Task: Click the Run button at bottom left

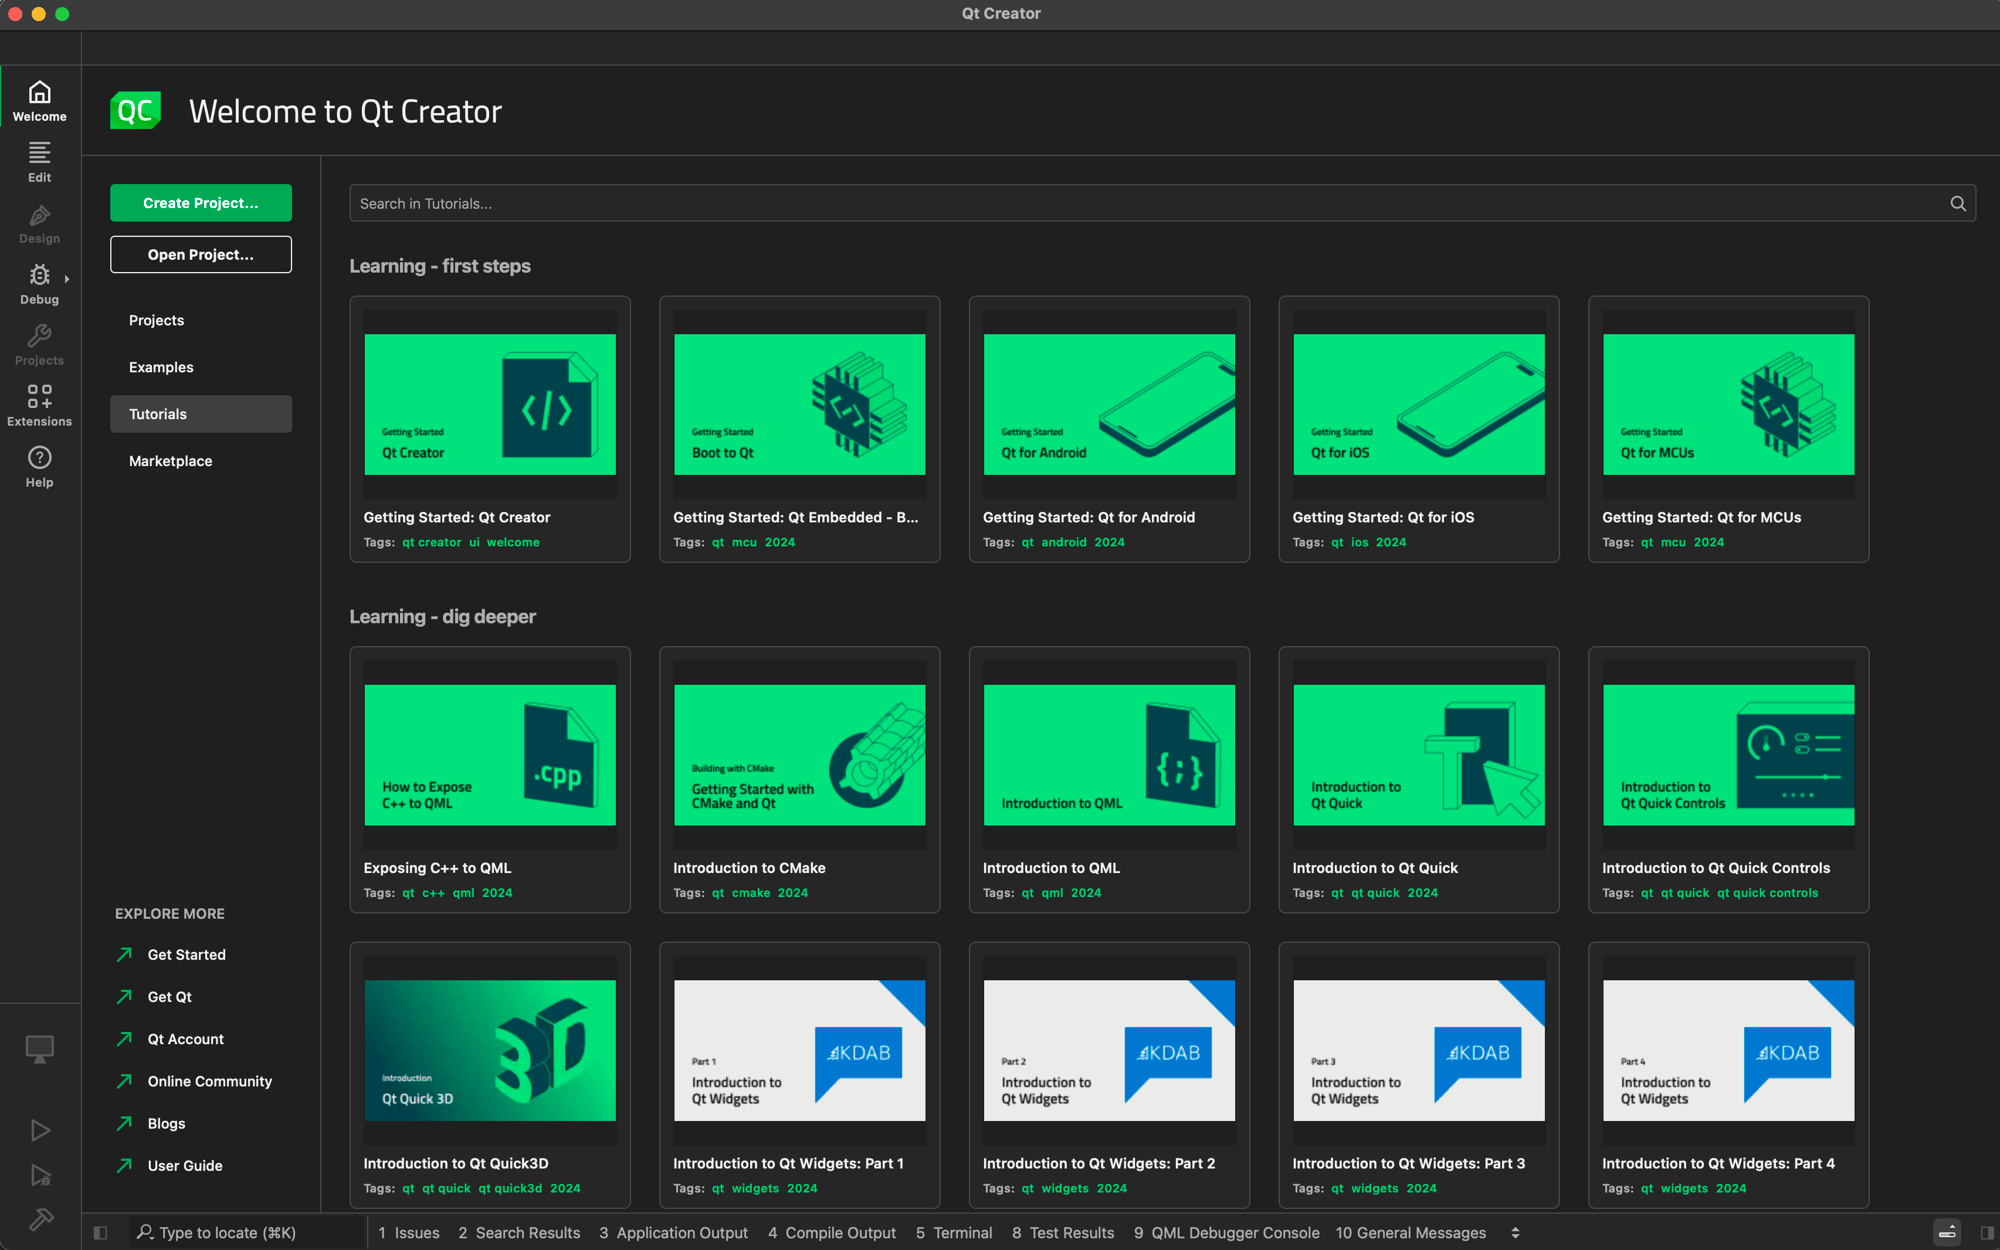Action: click(40, 1130)
